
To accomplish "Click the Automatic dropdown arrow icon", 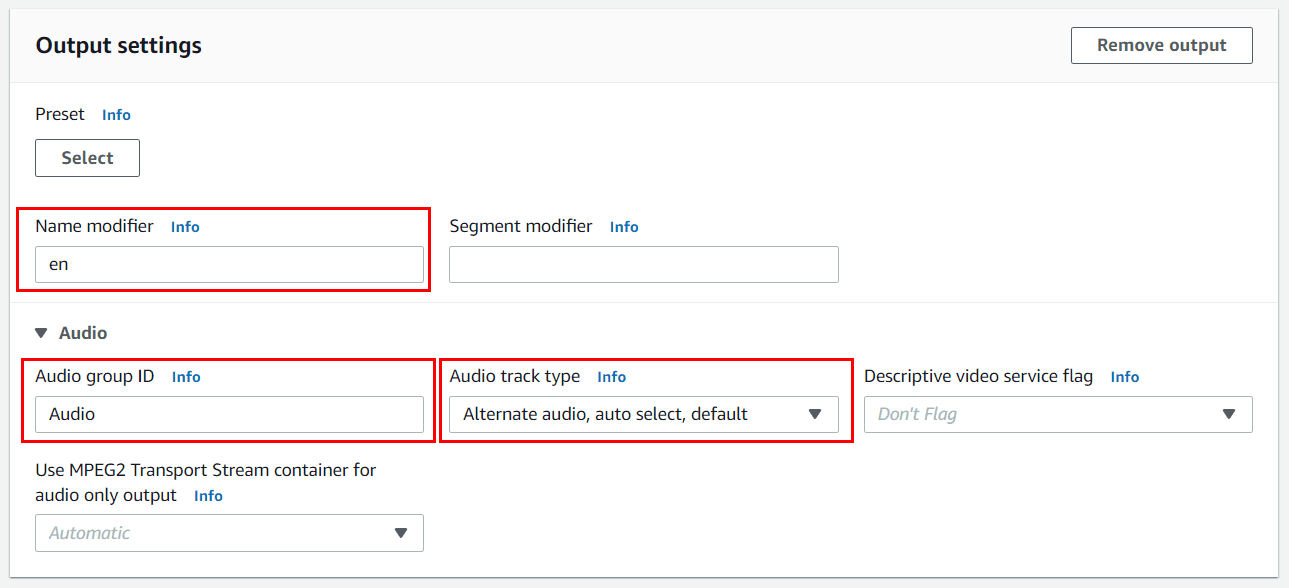I will (401, 533).
